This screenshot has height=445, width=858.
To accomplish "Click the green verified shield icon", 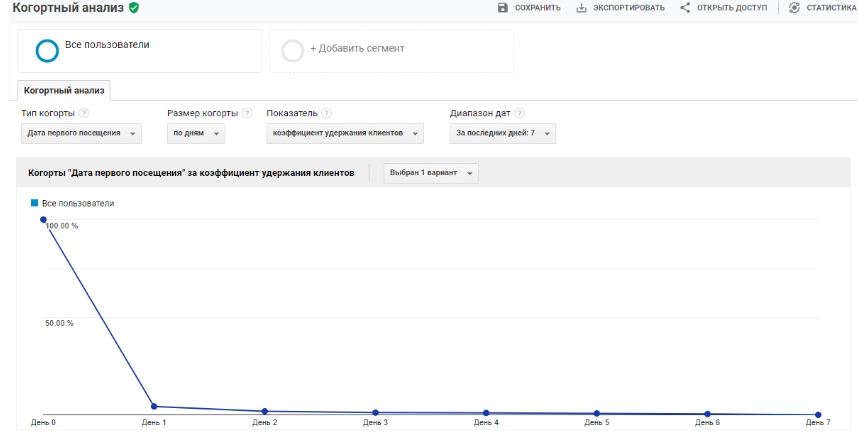I will [134, 8].
